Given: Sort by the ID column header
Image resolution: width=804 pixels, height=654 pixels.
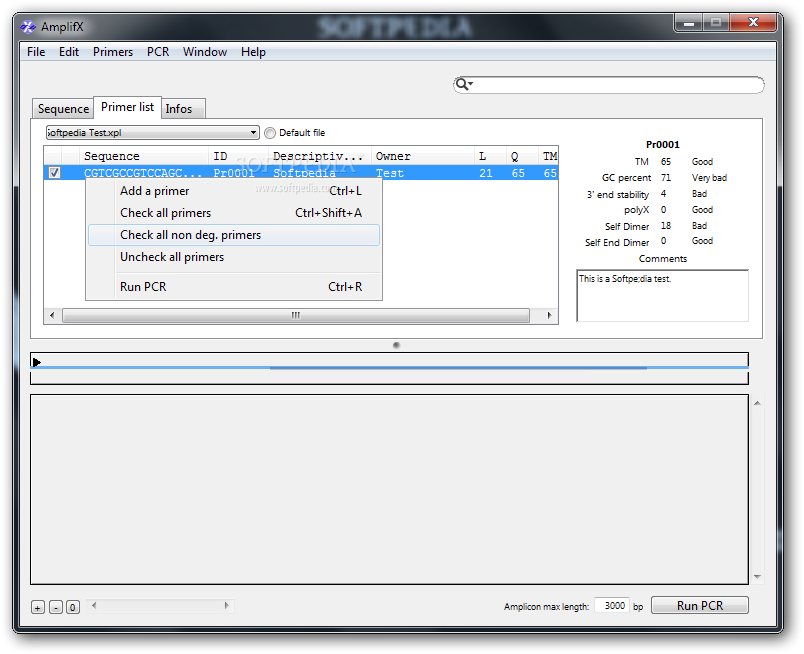Looking at the screenshot, I should (238, 156).
